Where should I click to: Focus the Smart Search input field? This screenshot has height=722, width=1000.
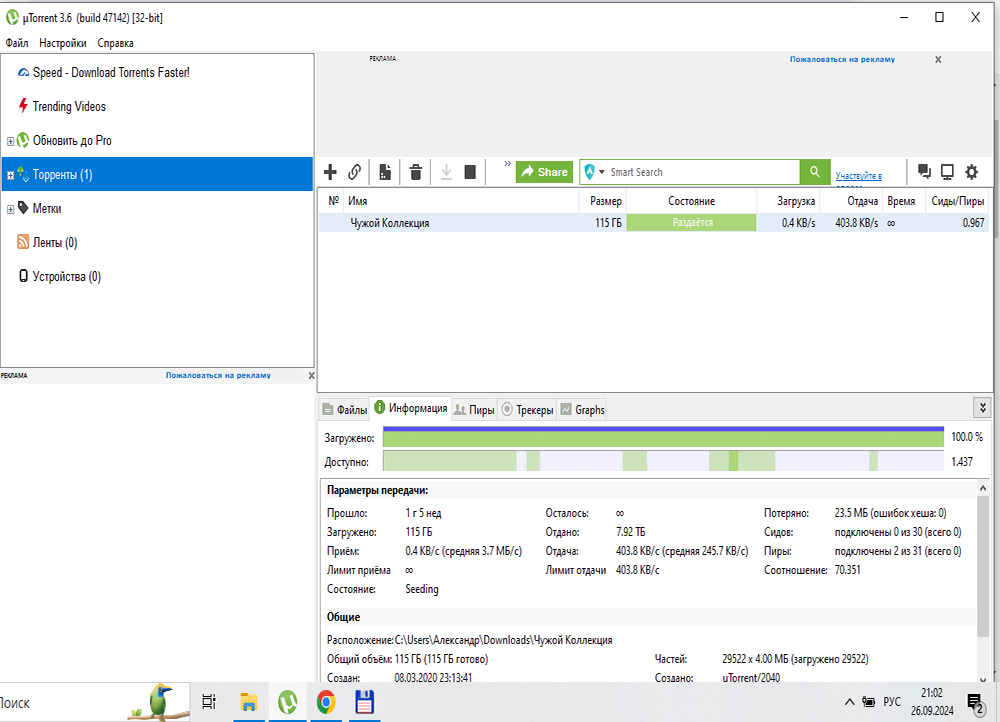point(703,172)
